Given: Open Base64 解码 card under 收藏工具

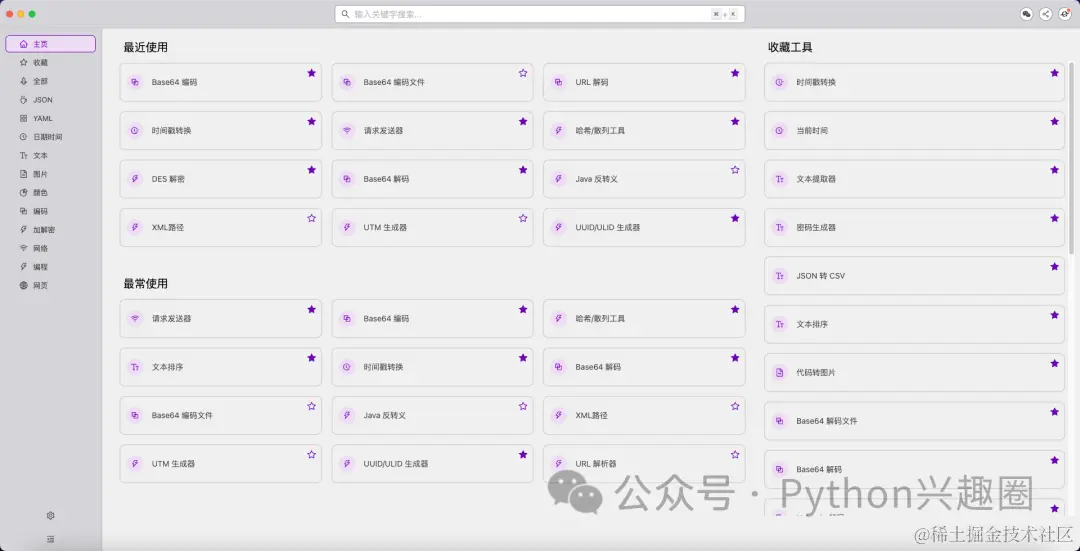Looking at the screenshot, I should coord(914,470).
